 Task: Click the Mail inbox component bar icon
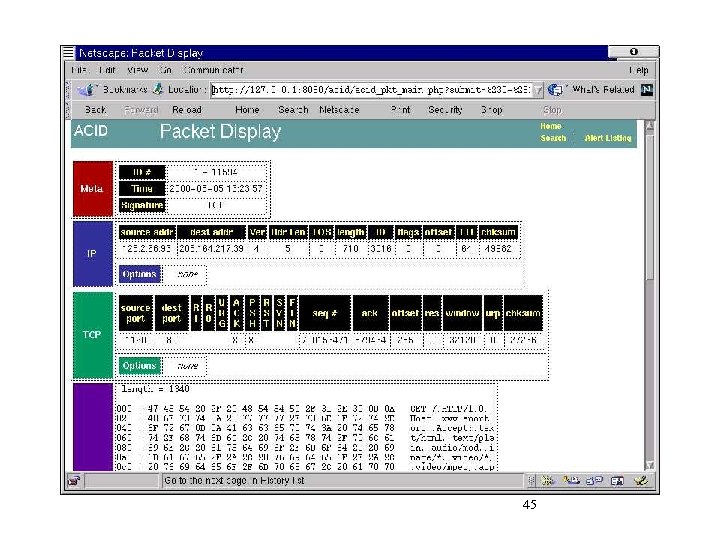click(x=571, y=481)
